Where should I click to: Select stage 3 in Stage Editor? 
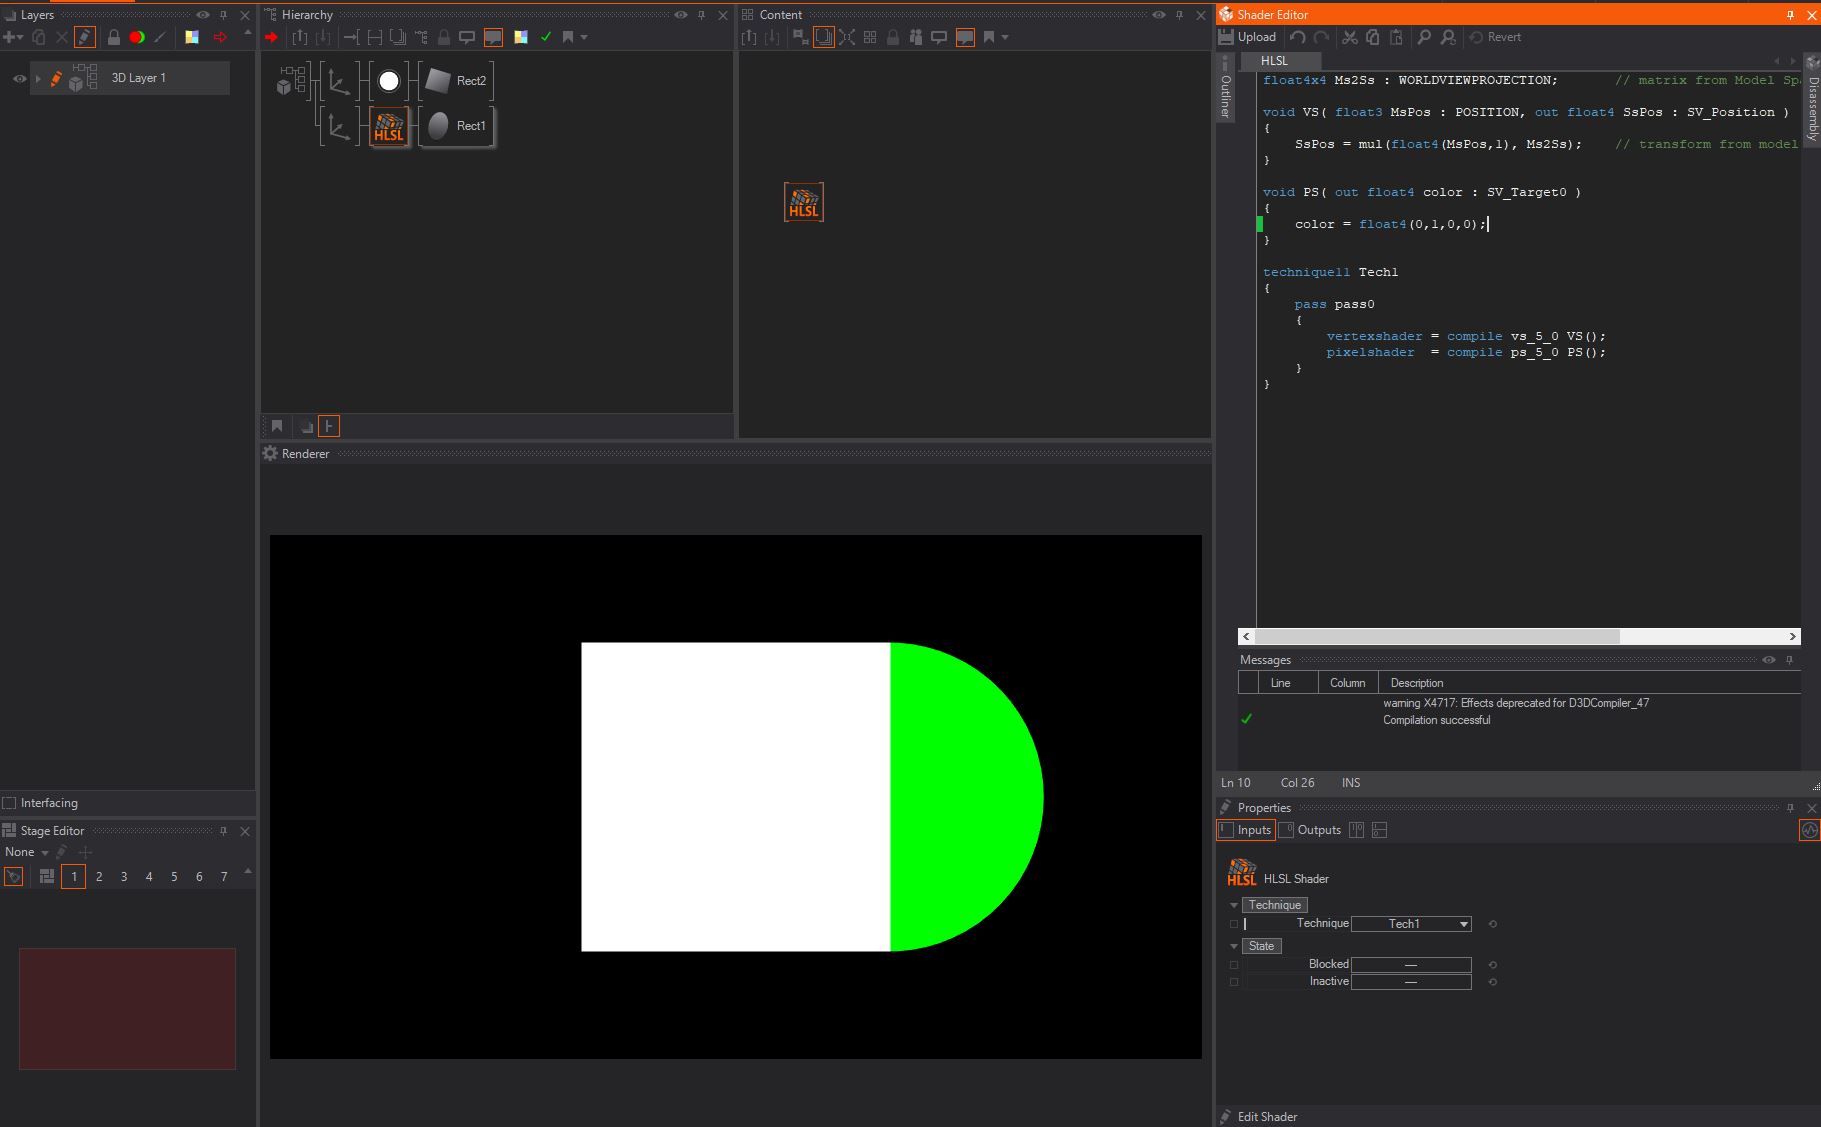[x=124, y=877]
